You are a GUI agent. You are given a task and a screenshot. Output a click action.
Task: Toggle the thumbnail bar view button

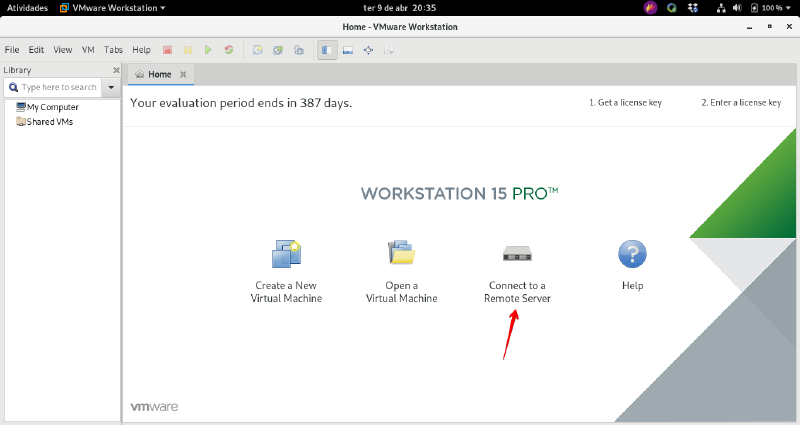[348, 50]
